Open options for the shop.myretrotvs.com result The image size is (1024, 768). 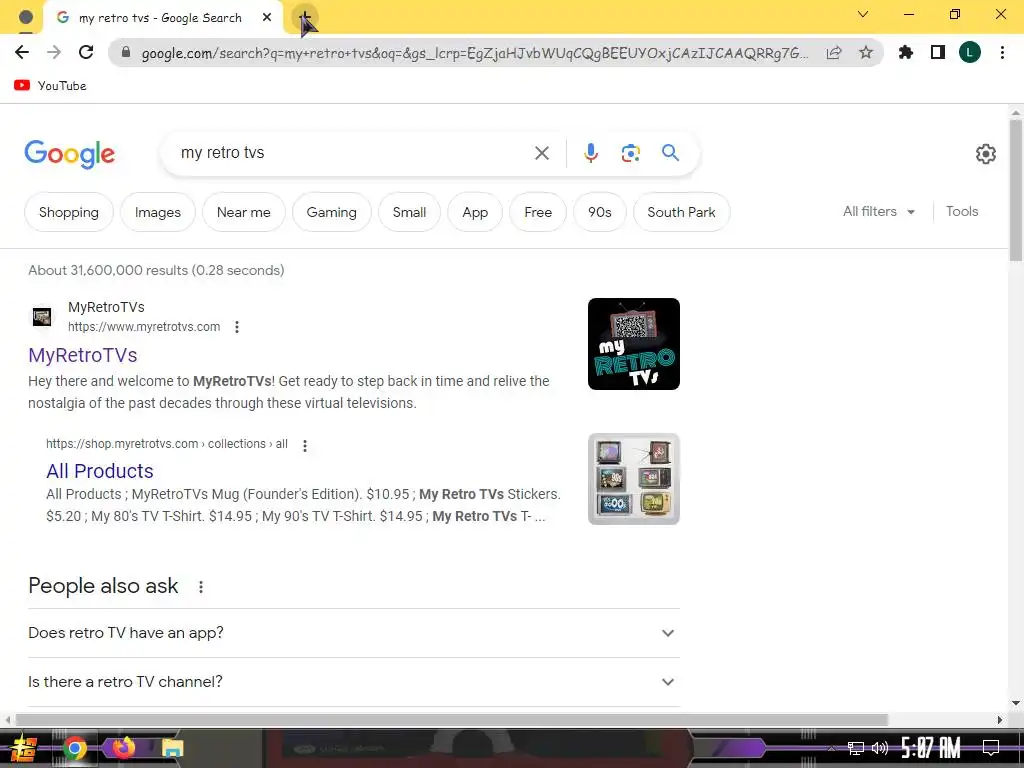coord(304,445)
